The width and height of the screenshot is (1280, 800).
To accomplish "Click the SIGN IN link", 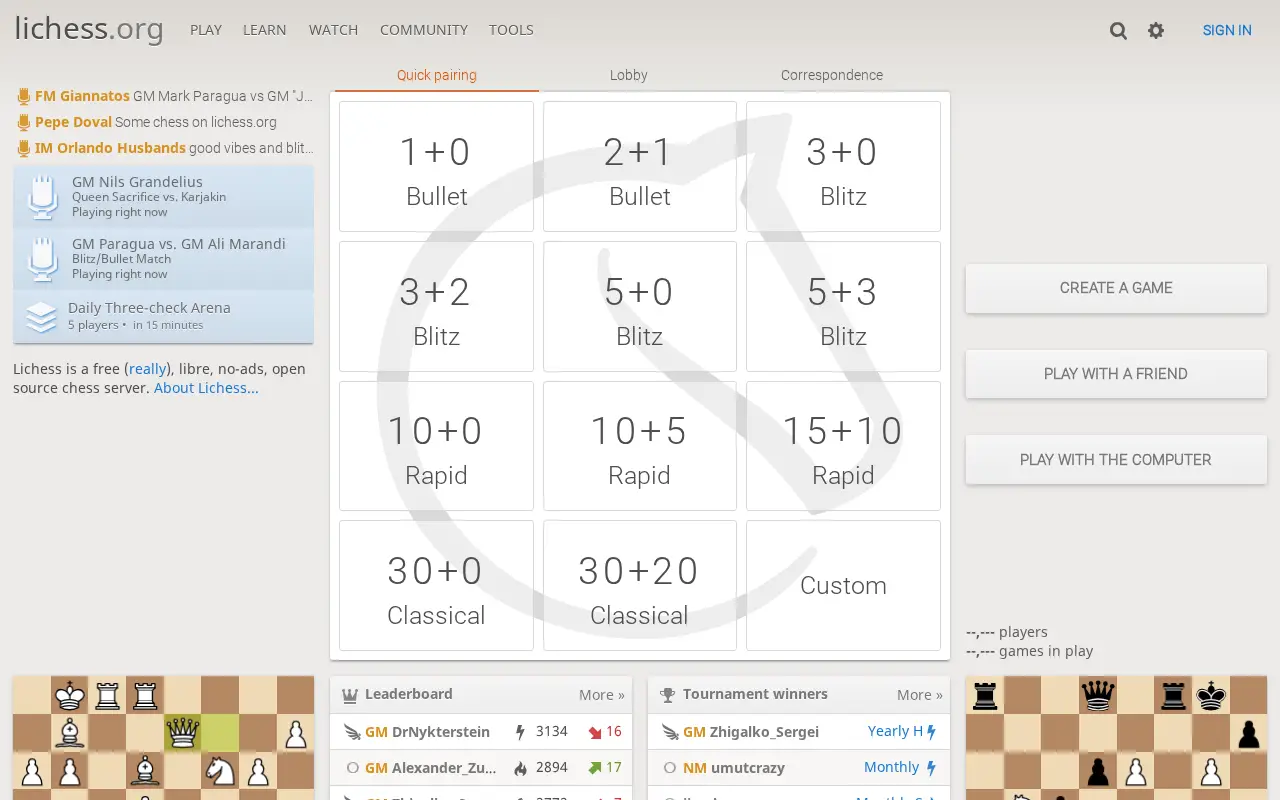I will [x=1227, y=30].
